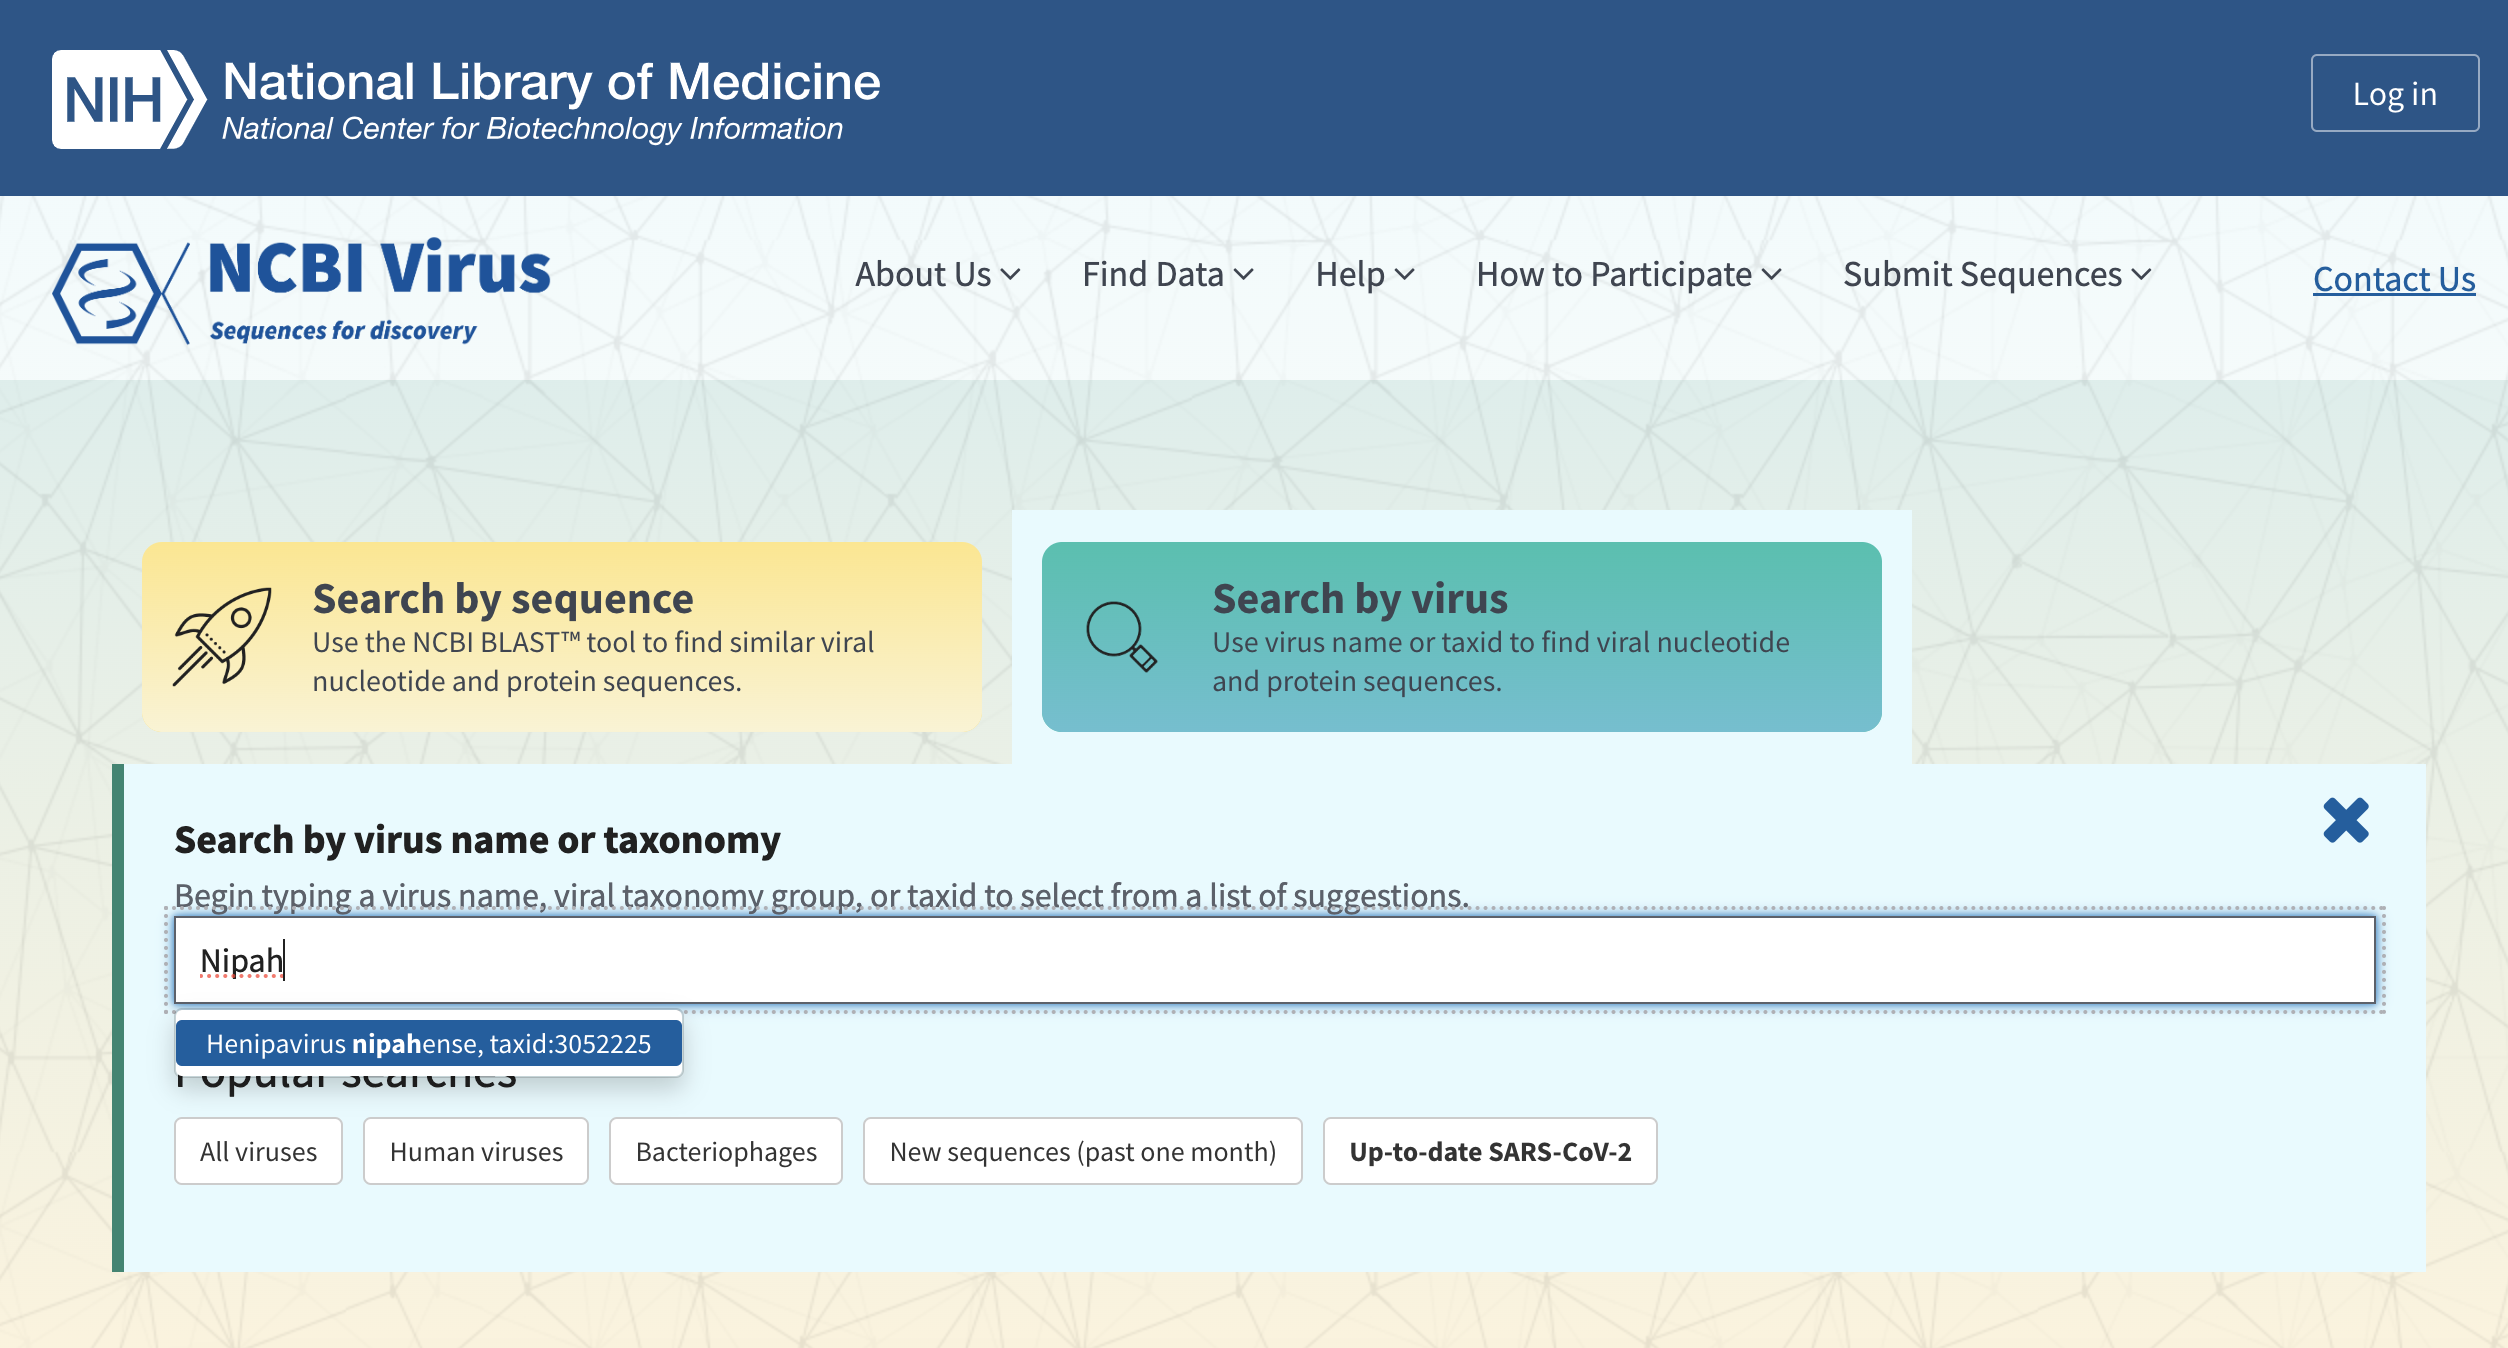The width and height of the screenshot is (2508, 1348).
Task: Click the rocket icon in Search by sequence
Action: click(x=222, y=637)
